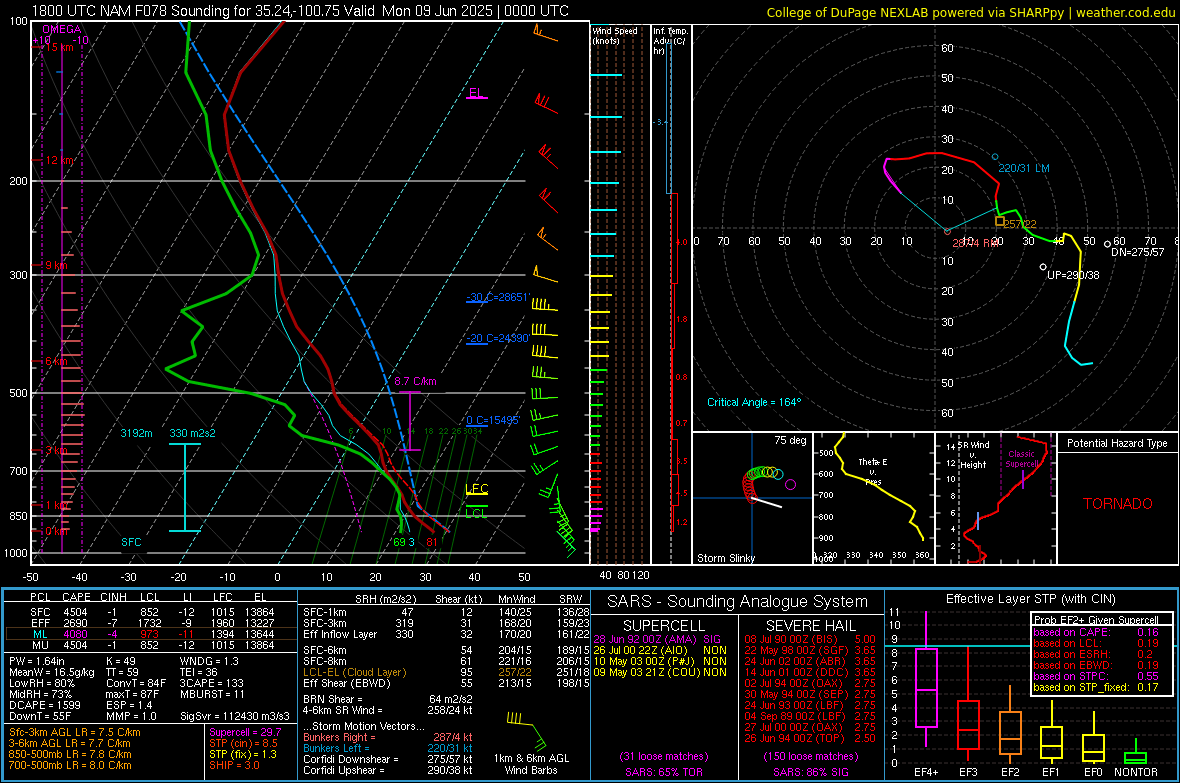The height and width of the screenshot is (783, 1180).
Task: Click 'Effective Layer STP (with CIN)' heading
Action: (1030, 599)
